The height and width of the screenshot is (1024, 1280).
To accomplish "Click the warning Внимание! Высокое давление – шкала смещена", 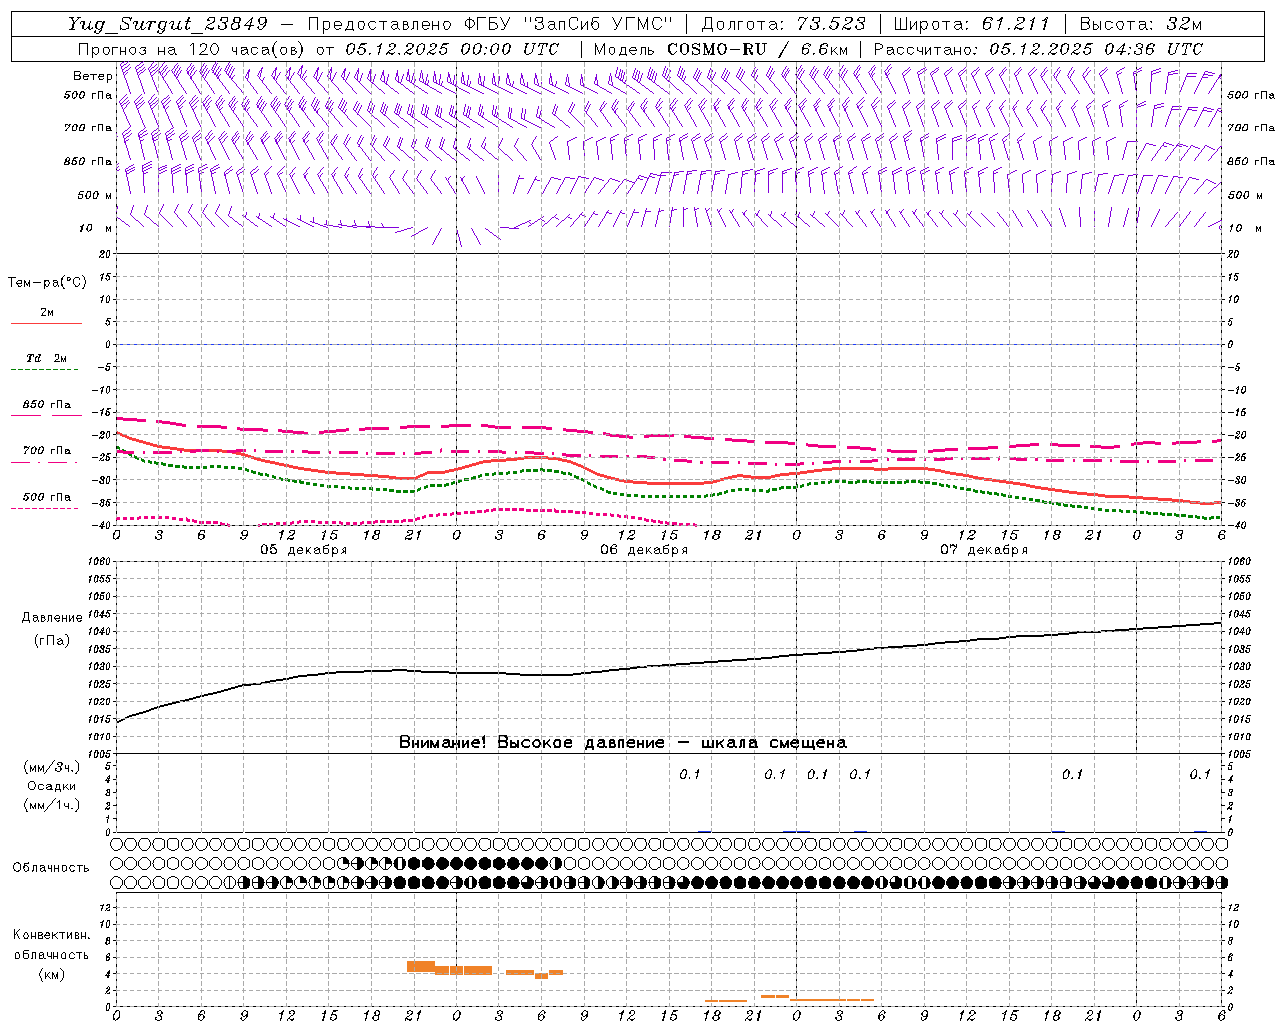I will (x=623, y=742).
